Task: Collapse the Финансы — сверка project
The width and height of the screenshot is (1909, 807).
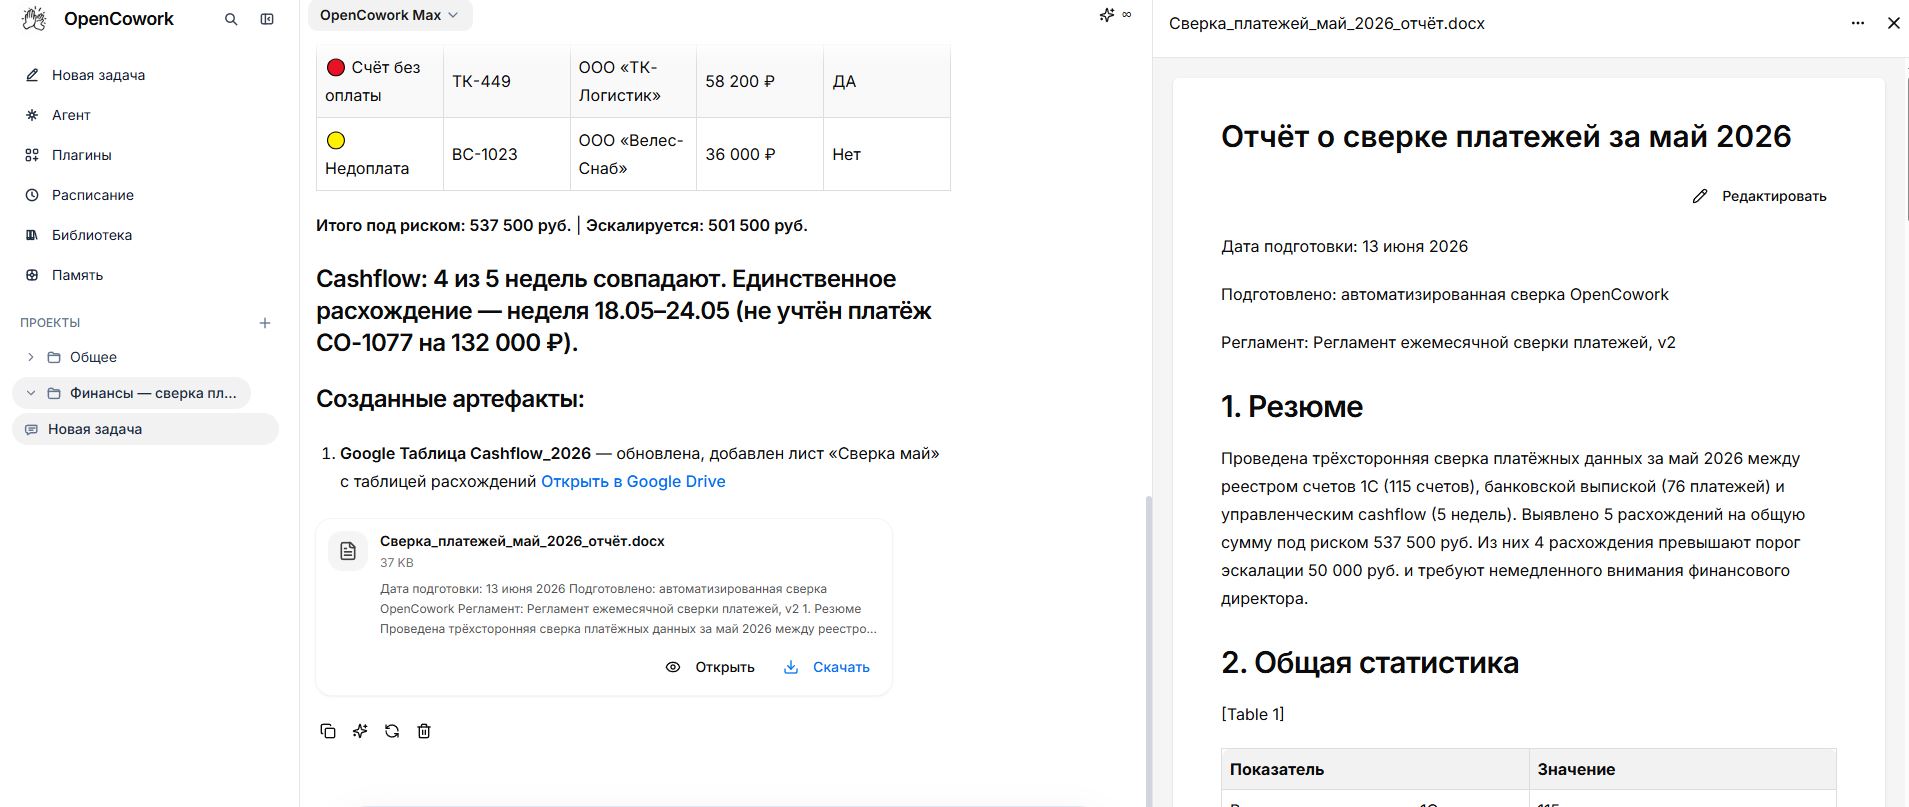Action: click(x=31, y=393)
